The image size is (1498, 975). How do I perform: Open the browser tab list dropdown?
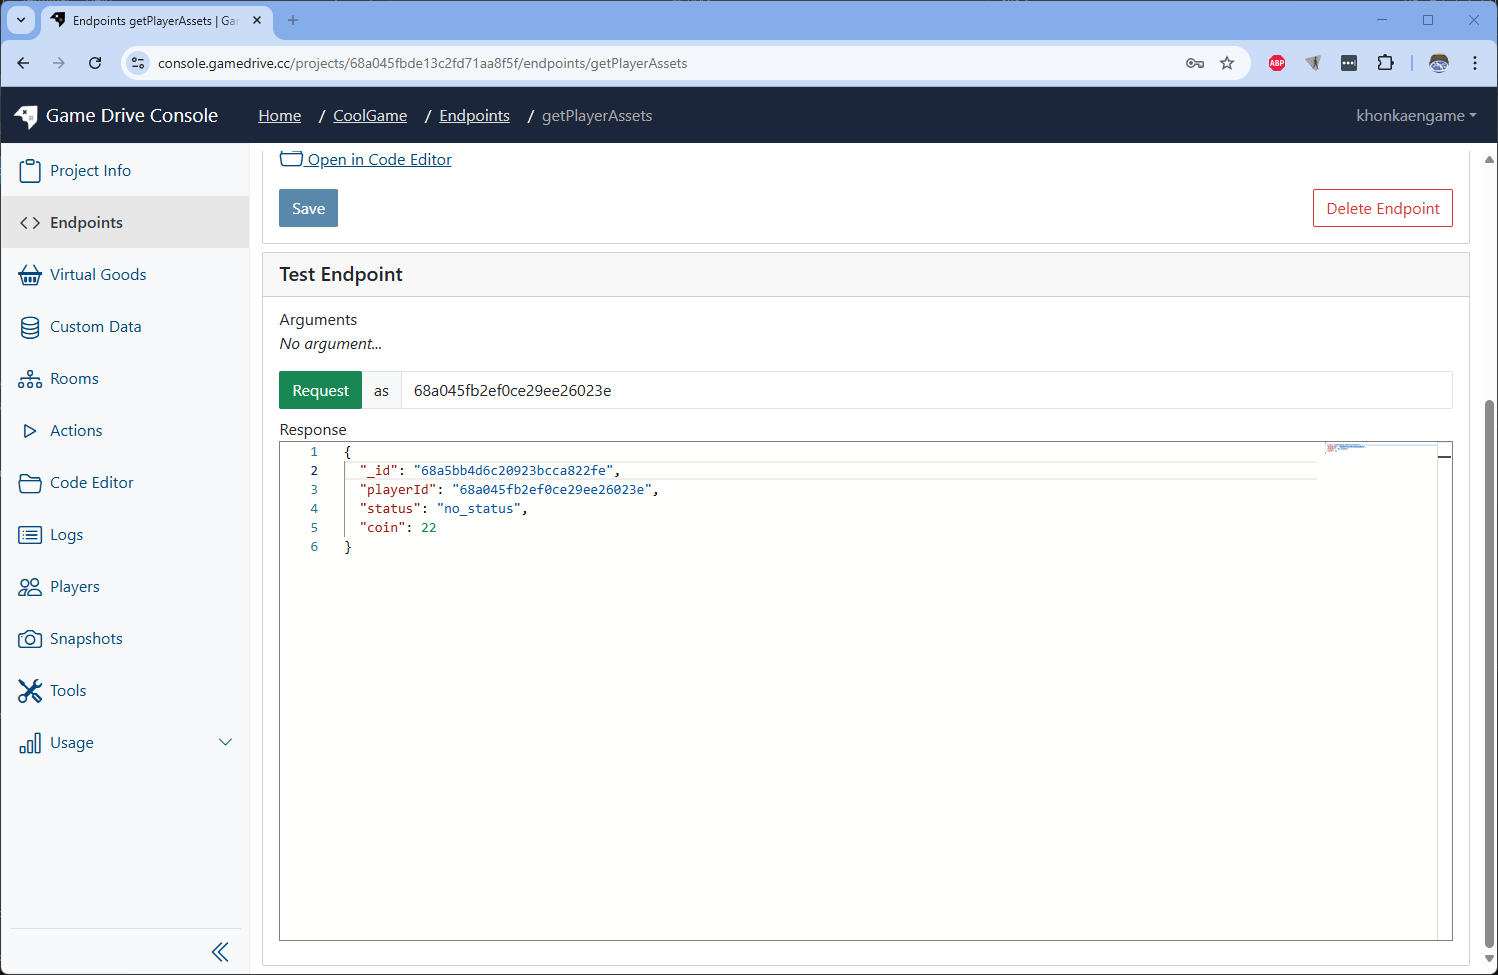click(21, 20)
